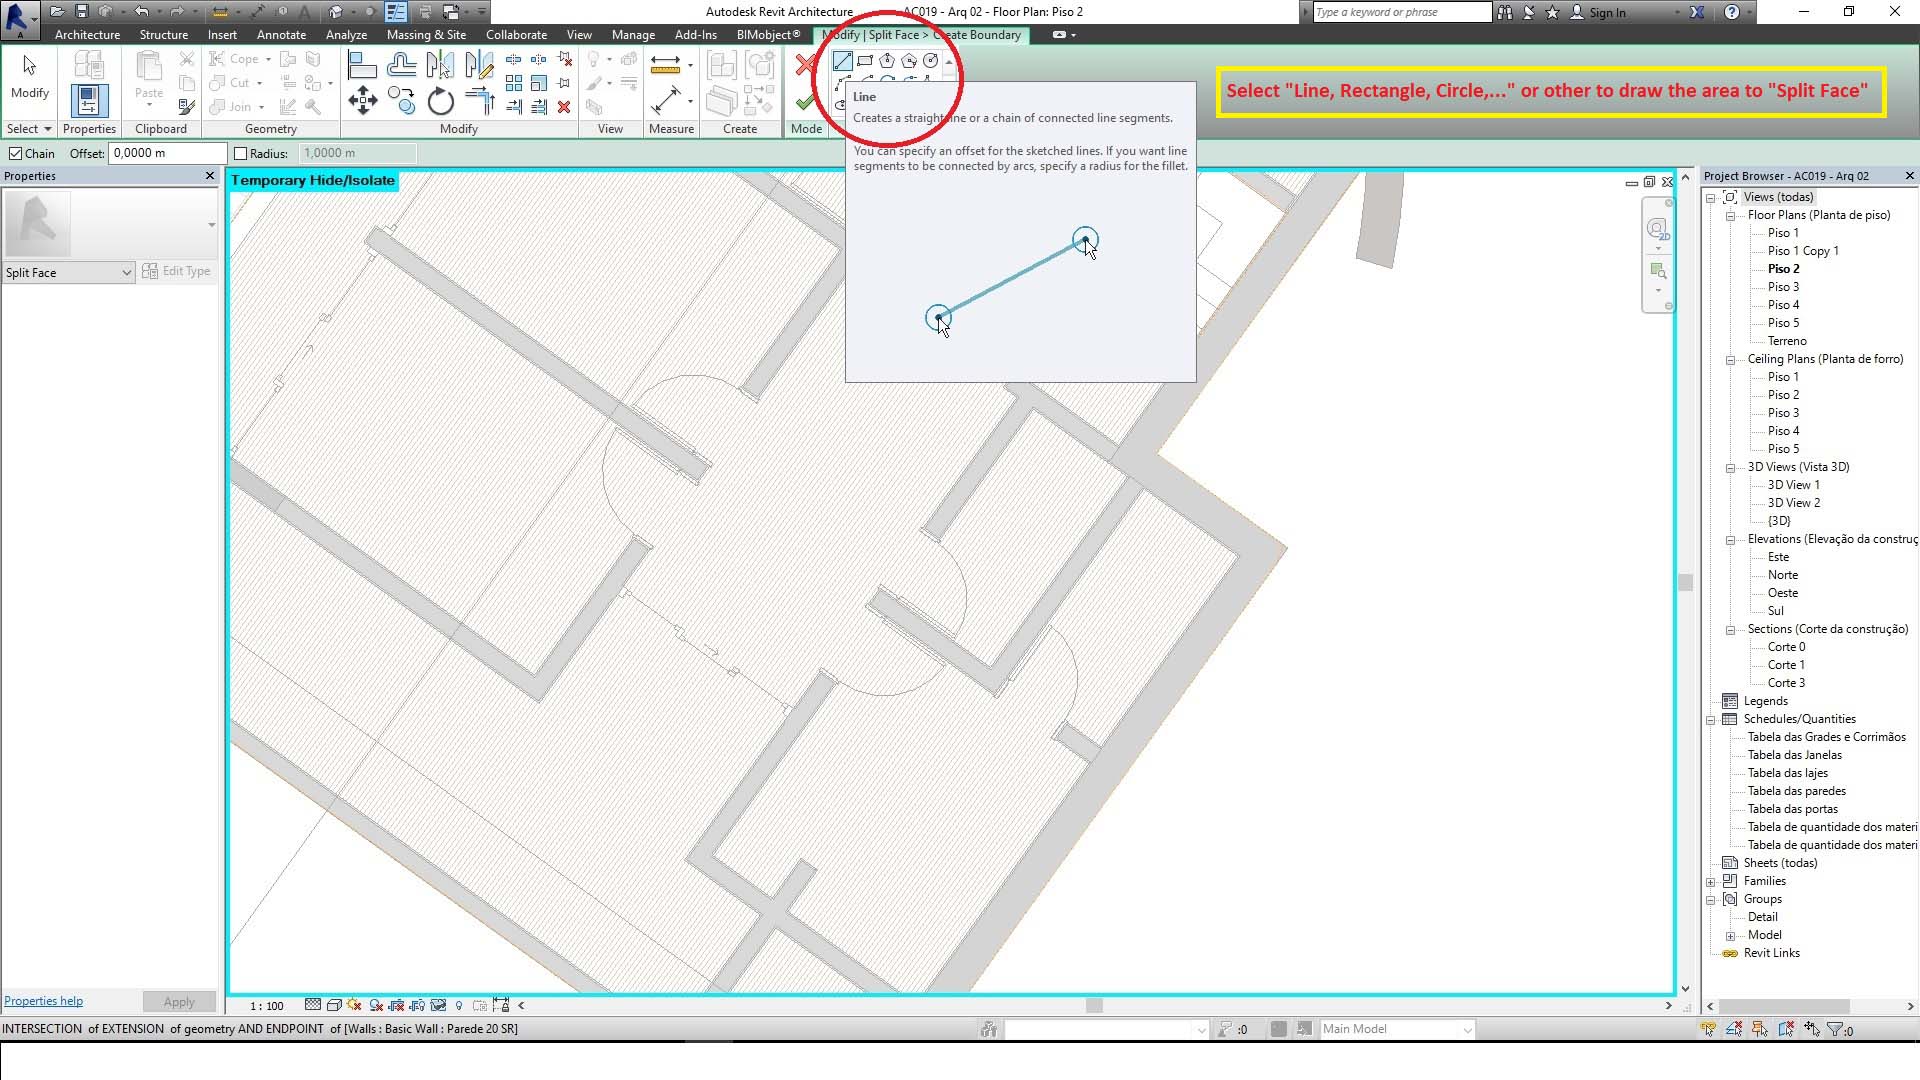Select the Rectangle draw tool
1920x1080 pixels.
pos(865,61)
